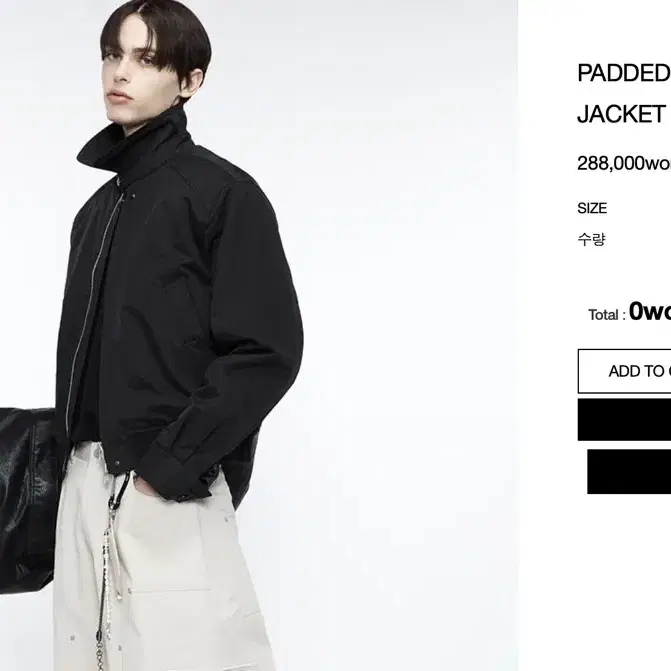Click the word JACKET in the product title
Image resolution: width=671 pixels, height=671 pixels.
[621, 114]
